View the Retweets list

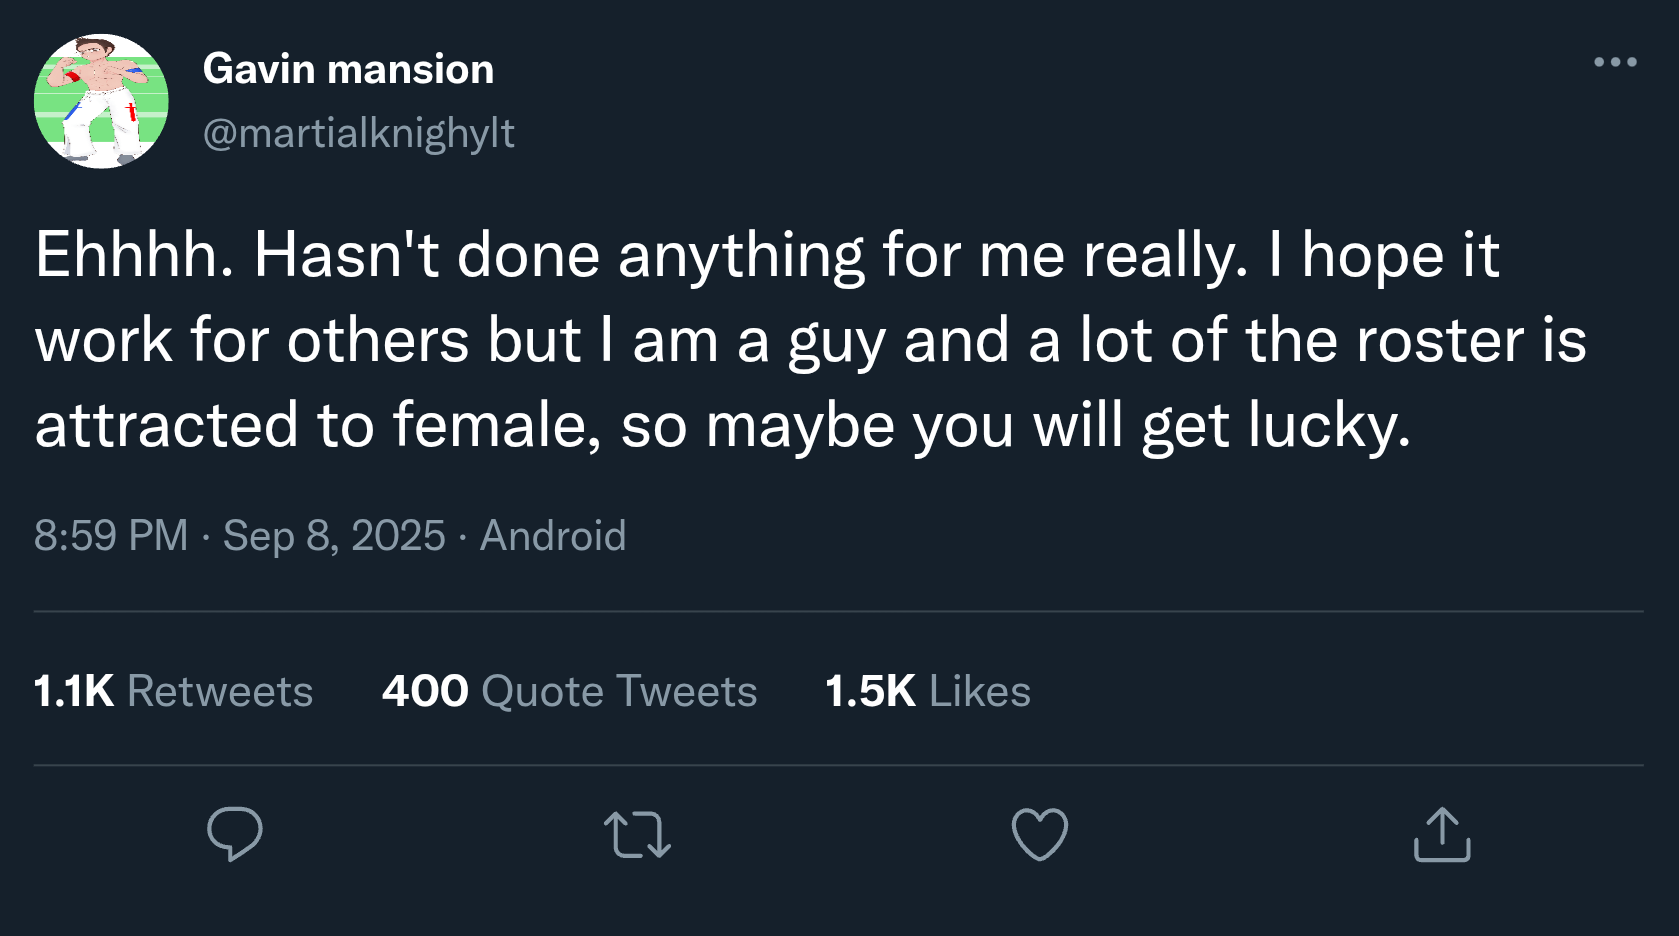click(220, 691)
